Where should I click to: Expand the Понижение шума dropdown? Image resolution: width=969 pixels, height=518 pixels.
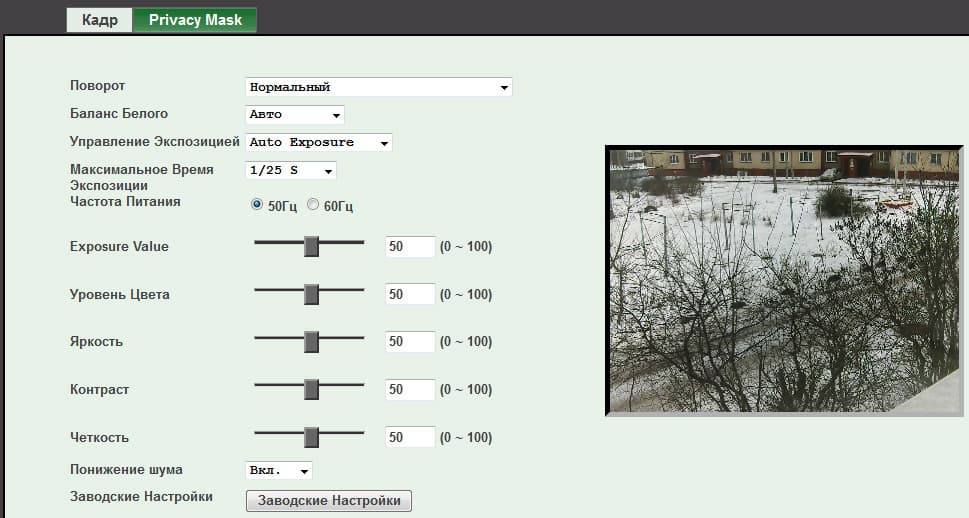[x=279, y=470]
